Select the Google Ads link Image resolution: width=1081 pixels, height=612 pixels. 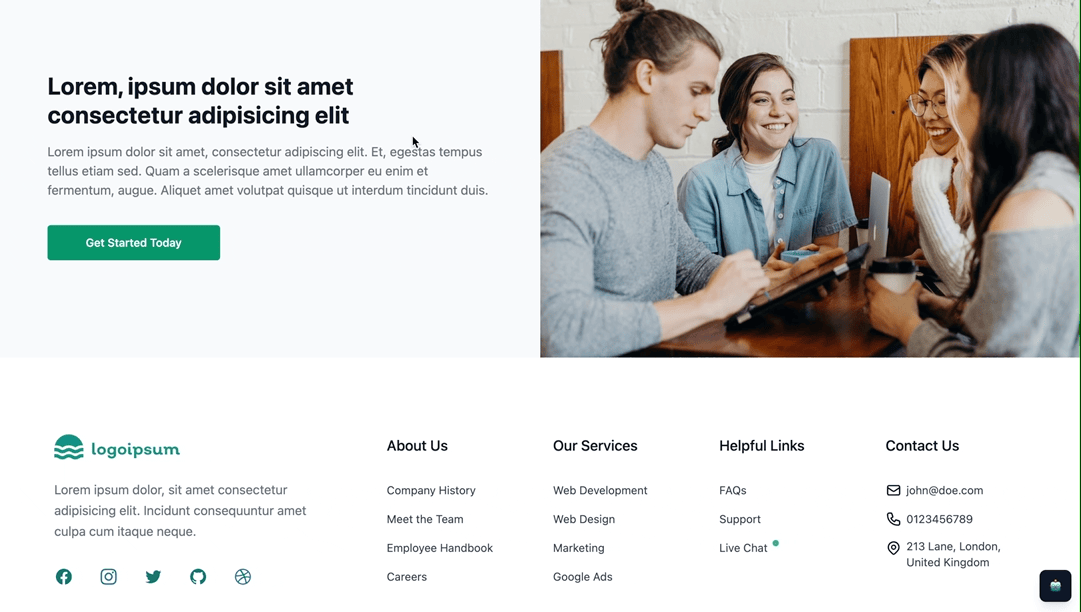[583, 577]
